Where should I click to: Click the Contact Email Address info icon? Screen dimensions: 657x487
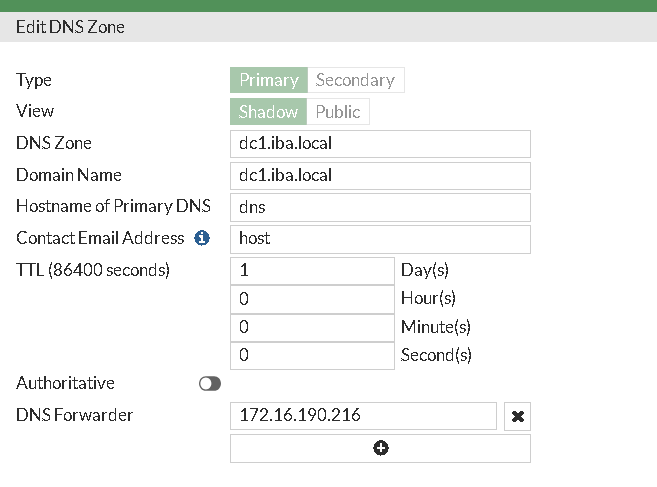(x=201, y=238)
